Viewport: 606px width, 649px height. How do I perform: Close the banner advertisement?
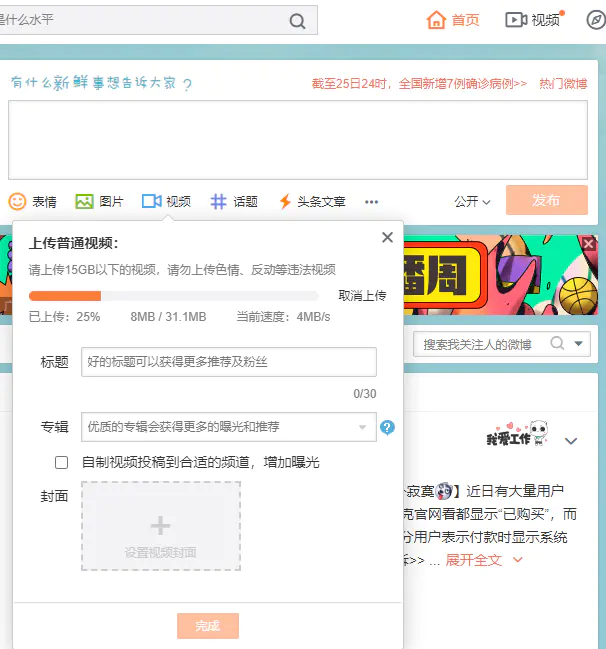(x=589, y=244)
